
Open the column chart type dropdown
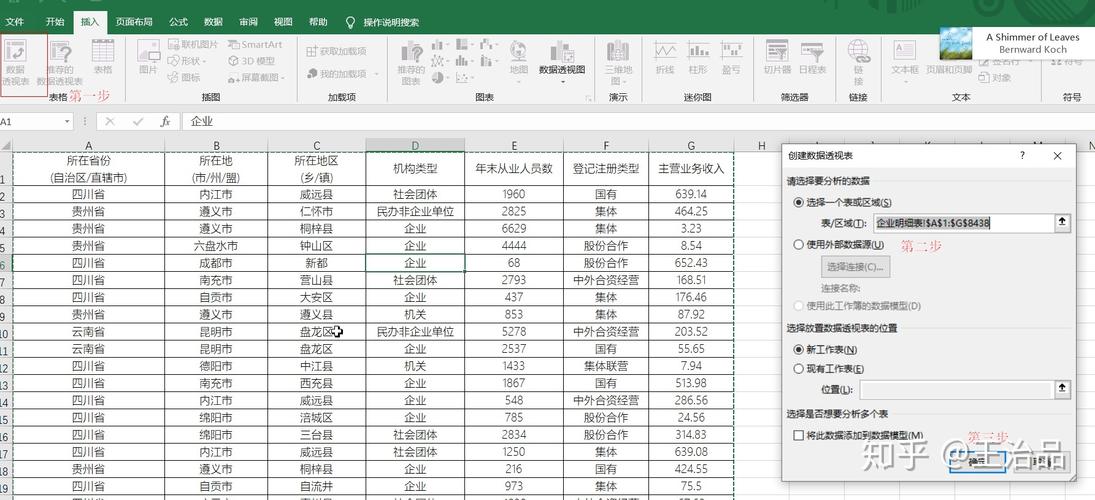pos(440,45)
